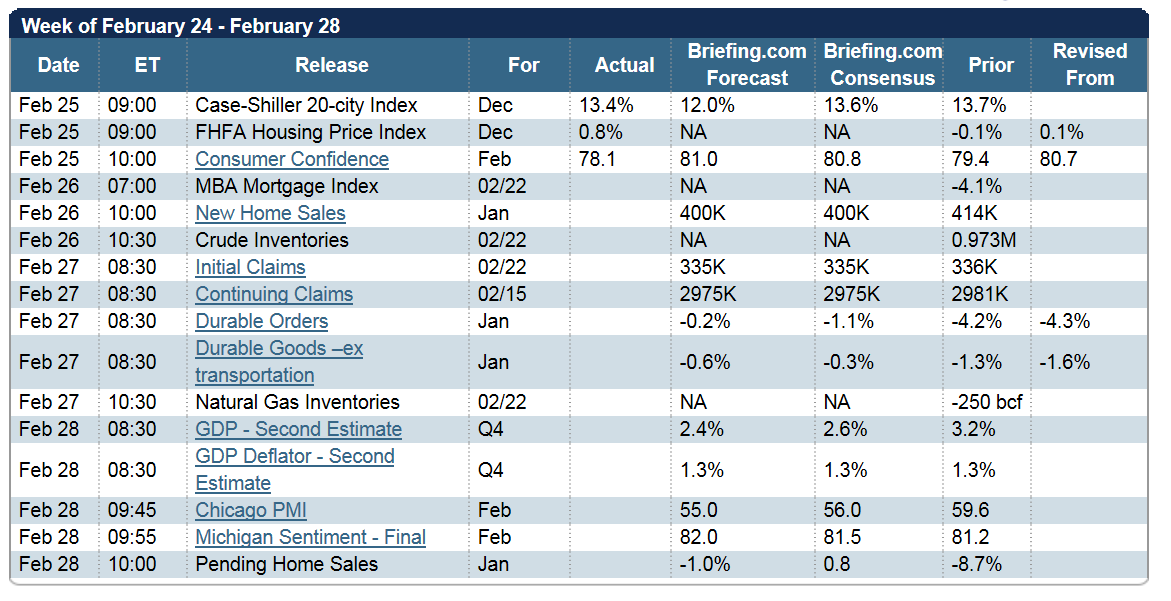
Task: Open the Durable Orders link
Action: [x=261, y=321]
